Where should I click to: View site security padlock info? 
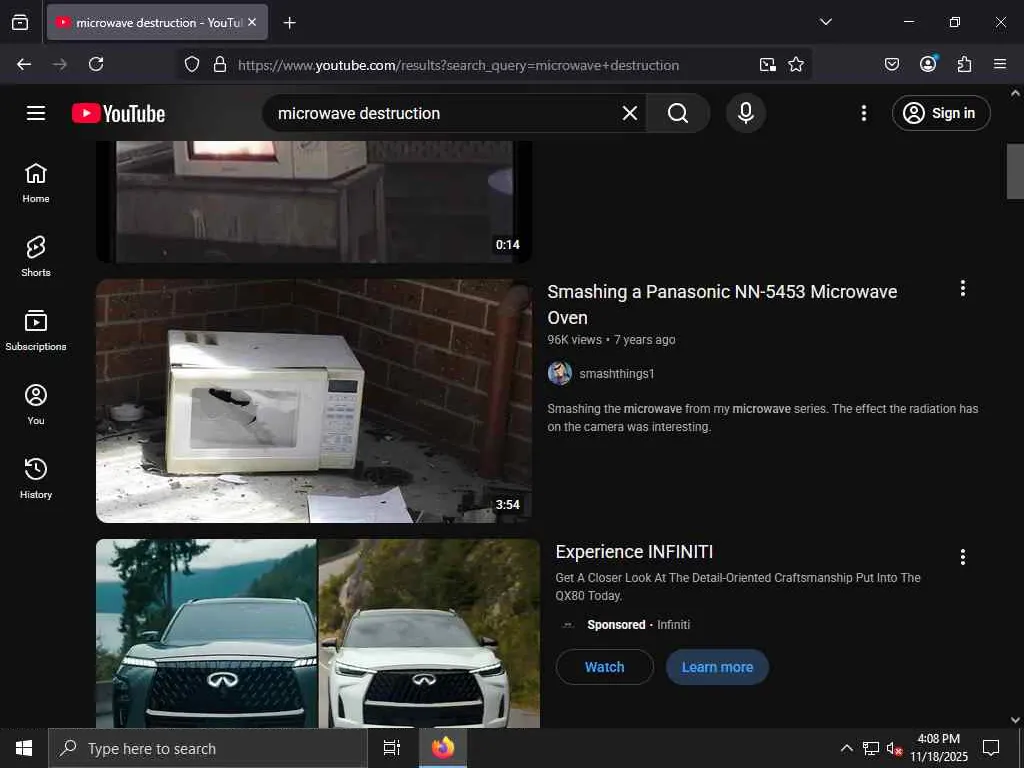(x=220, y=65)
